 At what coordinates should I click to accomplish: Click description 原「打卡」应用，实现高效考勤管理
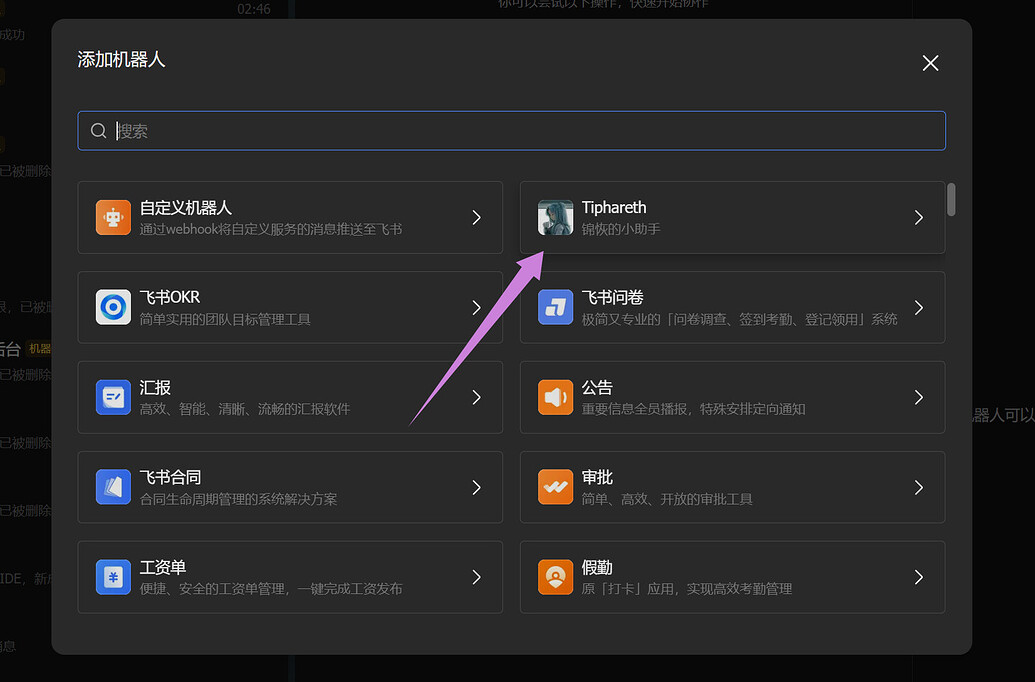pos(686,588)
